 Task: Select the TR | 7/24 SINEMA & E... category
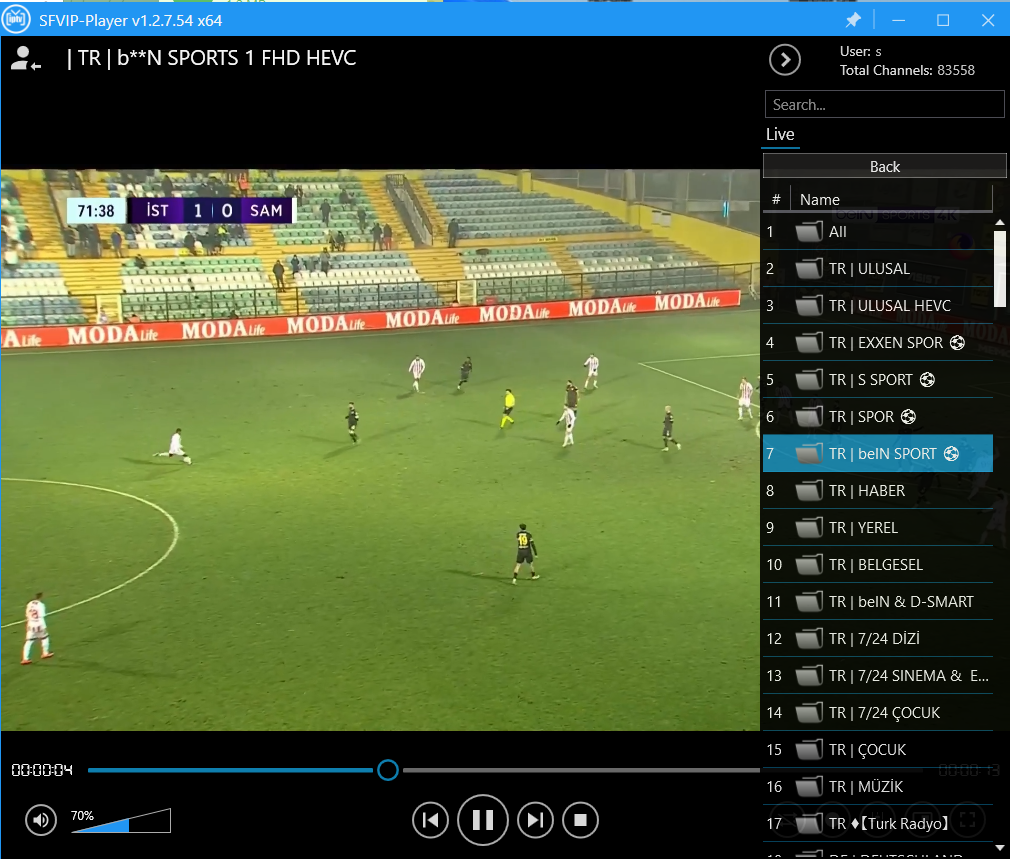pos(877,675)
